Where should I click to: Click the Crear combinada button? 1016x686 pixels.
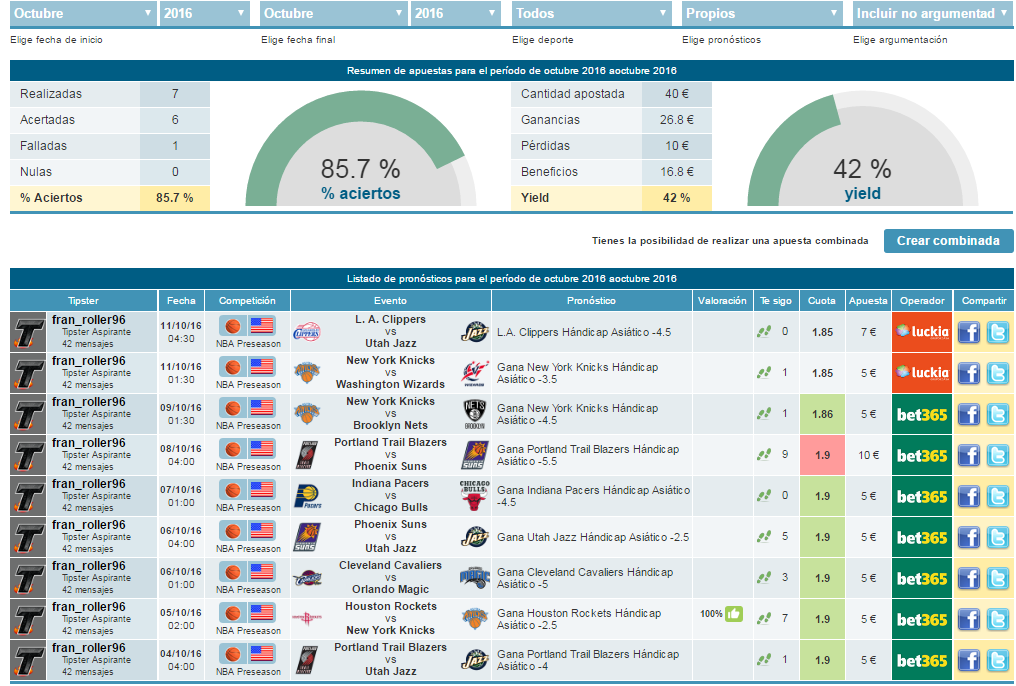click(949, 241)
